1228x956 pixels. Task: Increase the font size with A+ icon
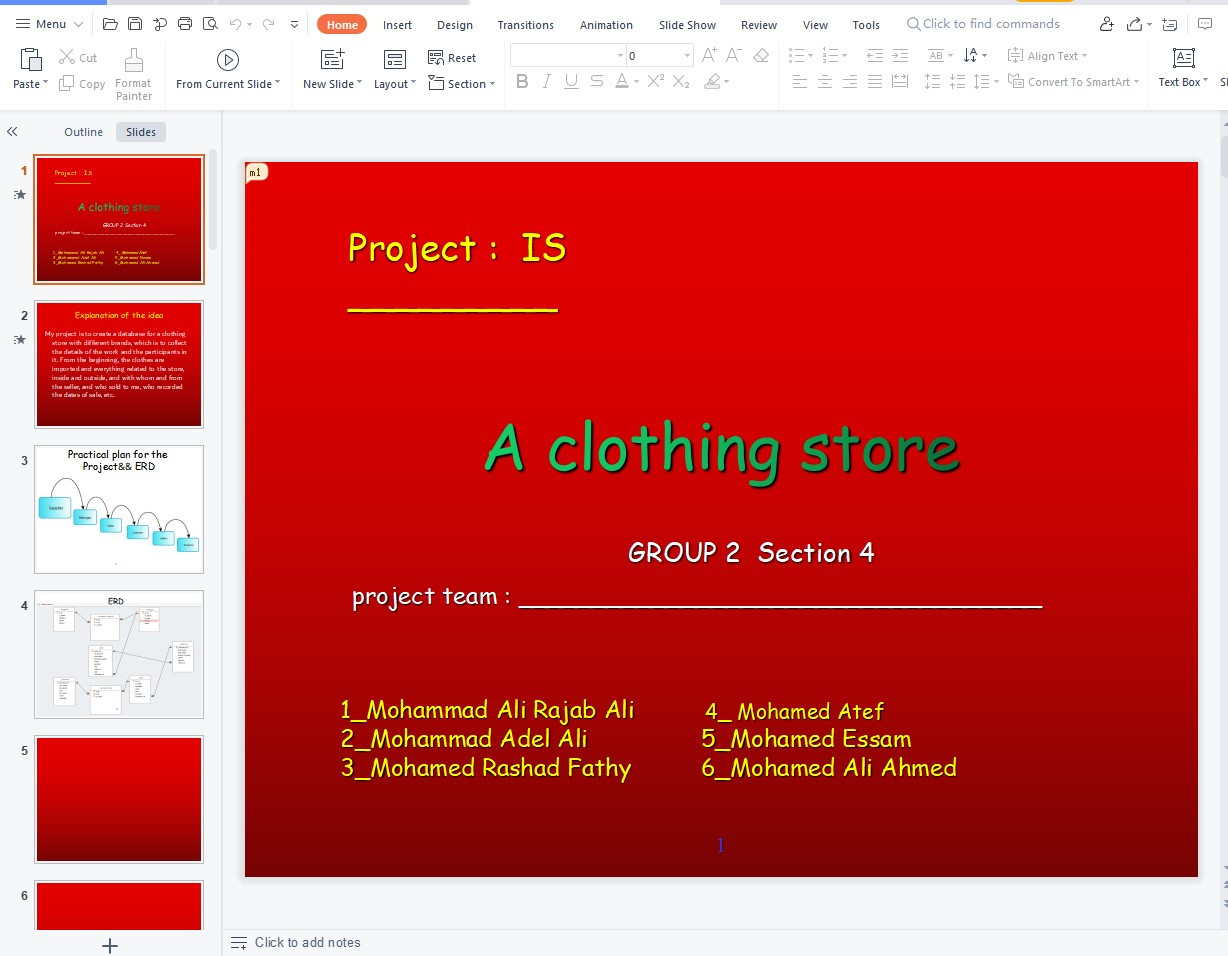pyautogui.click(x=708, y=56)
